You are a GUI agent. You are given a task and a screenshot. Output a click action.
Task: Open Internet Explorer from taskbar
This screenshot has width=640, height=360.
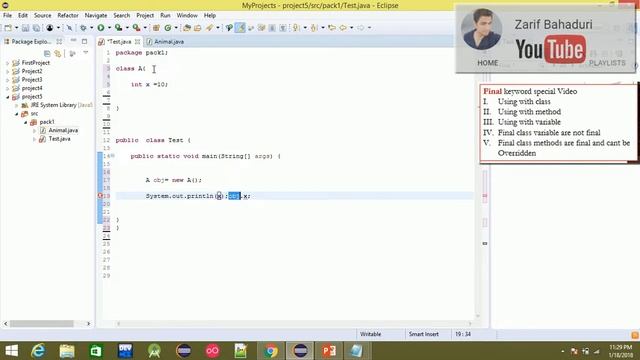point(38,351)
